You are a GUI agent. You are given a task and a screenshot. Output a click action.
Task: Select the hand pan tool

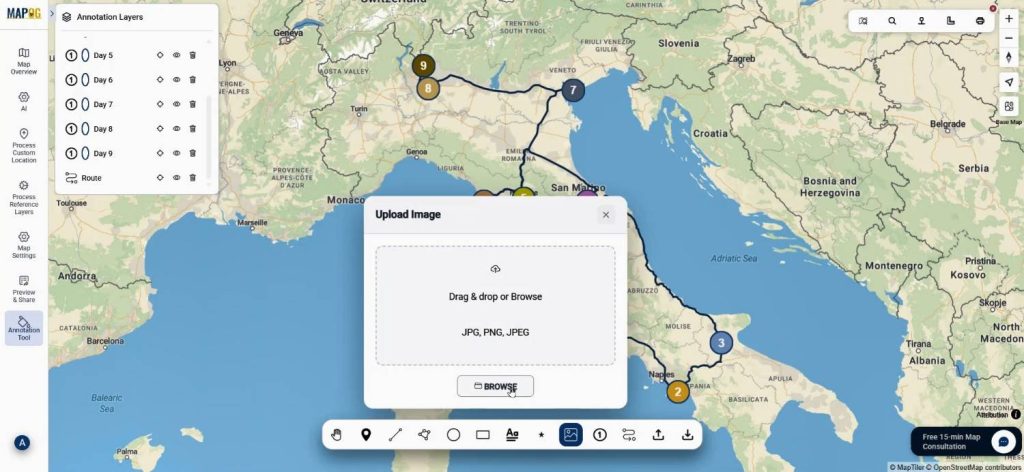click(336, 435)
